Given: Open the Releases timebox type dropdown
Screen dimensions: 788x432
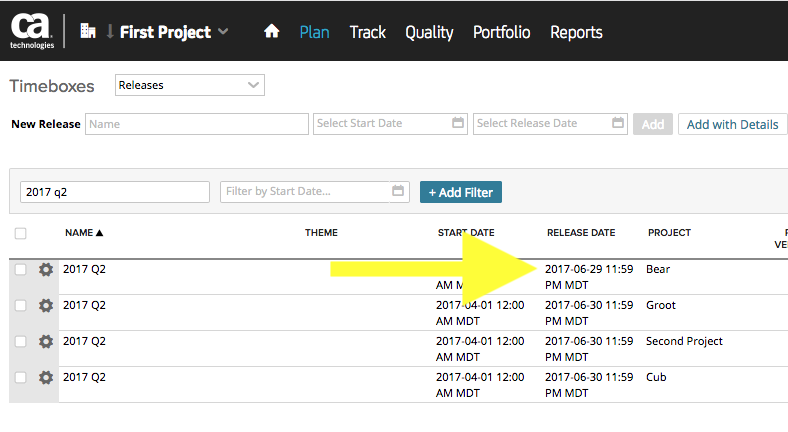Looking at the screenshot, I should (190, 86).
